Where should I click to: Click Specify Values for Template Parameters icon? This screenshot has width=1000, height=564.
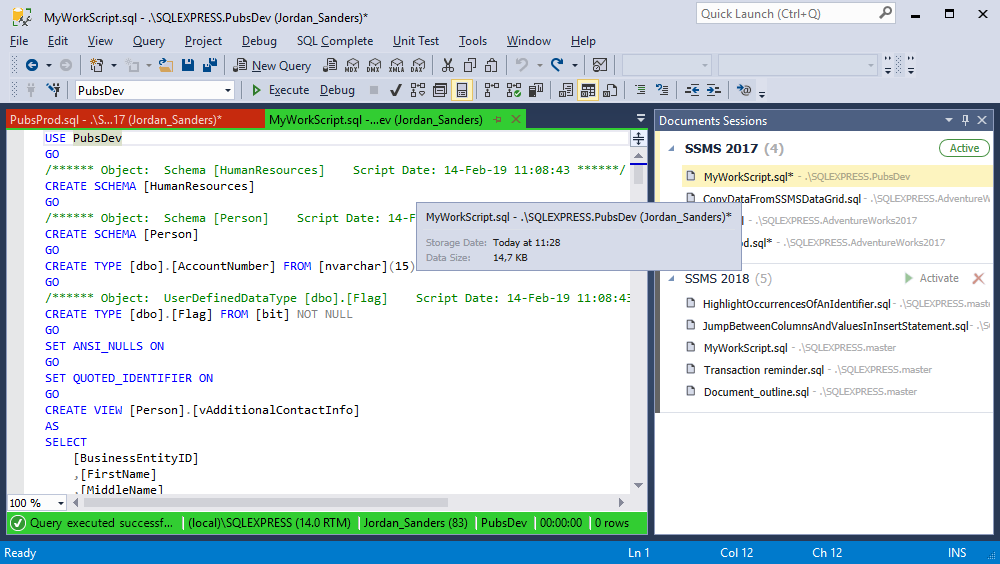744,91
